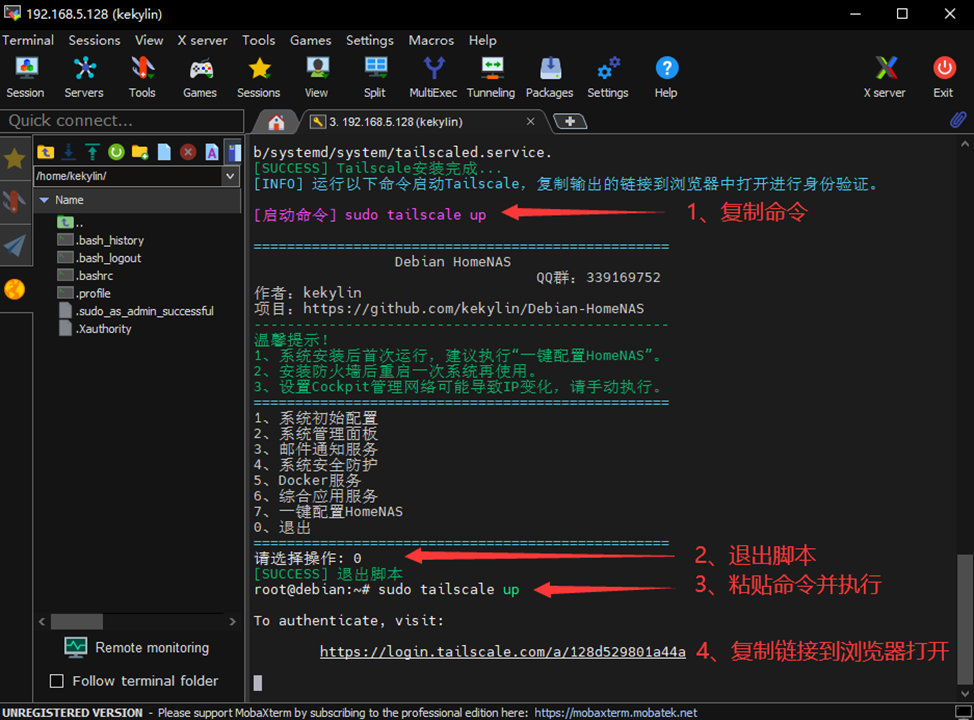
Task: Go to parent folder icon in SFTP toolbar
Action: click(x=45, y=152)
